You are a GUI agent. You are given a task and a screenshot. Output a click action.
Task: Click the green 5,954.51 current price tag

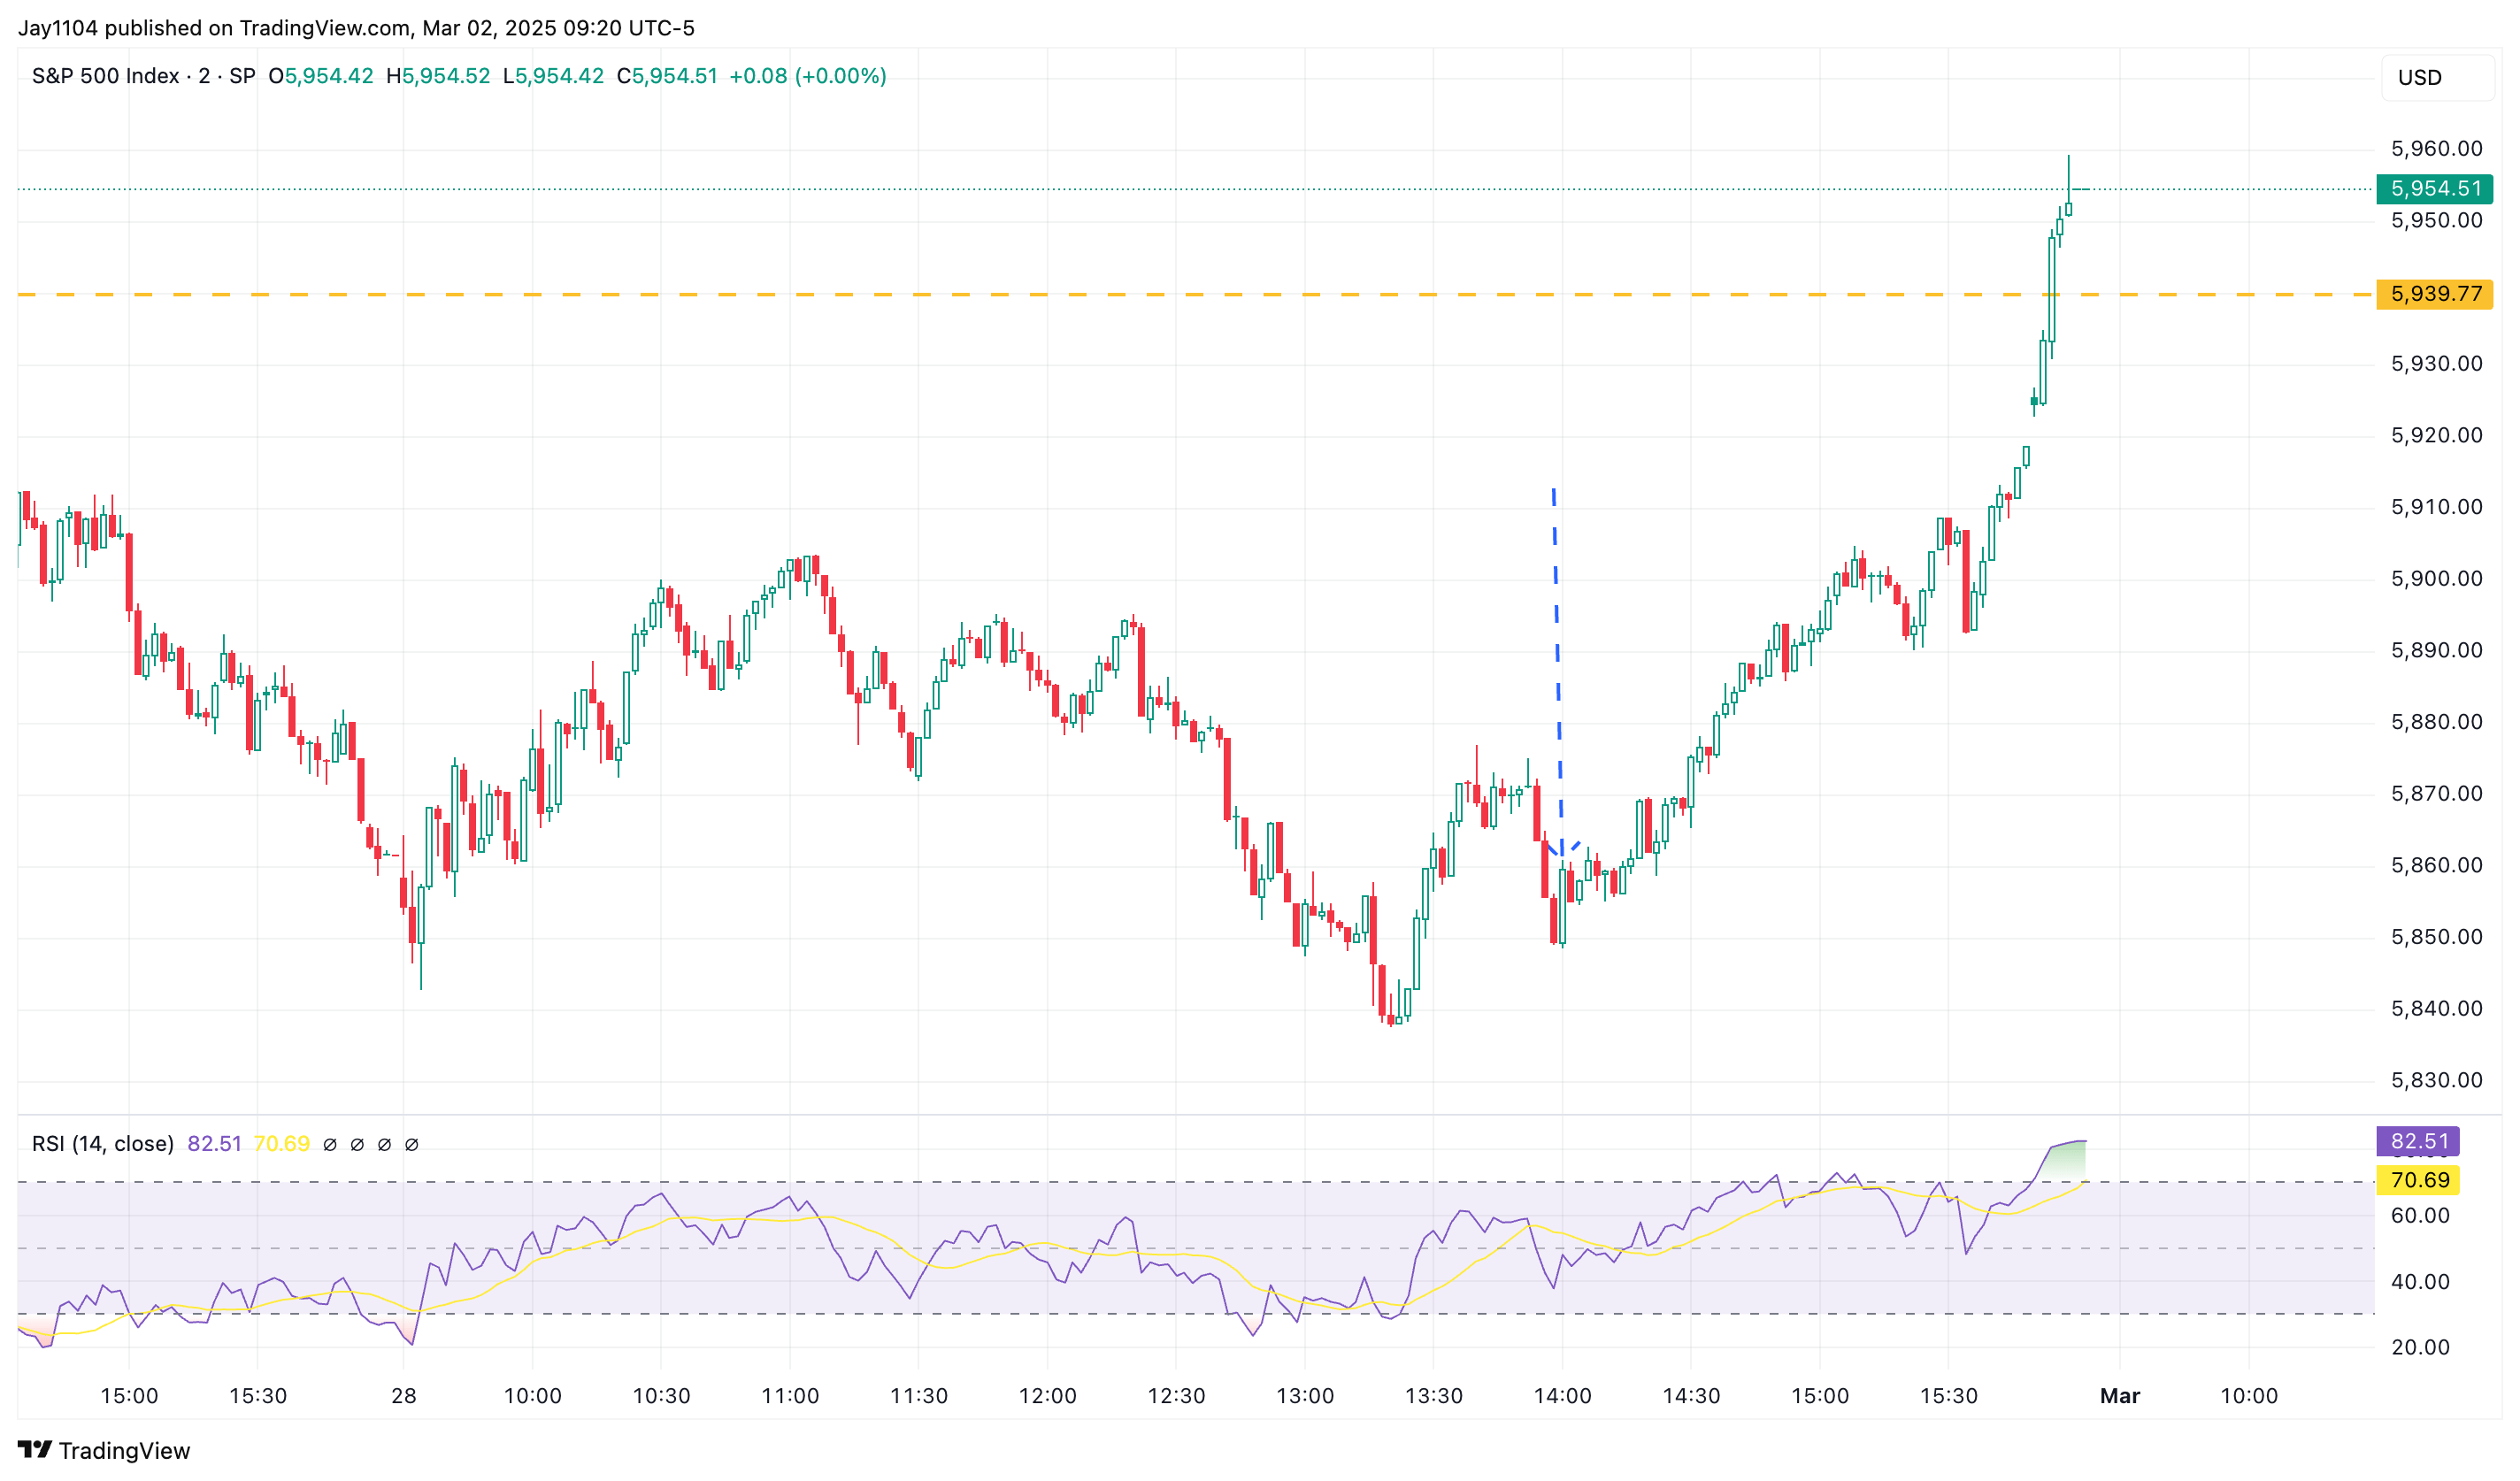click(x=2434, y=189)
